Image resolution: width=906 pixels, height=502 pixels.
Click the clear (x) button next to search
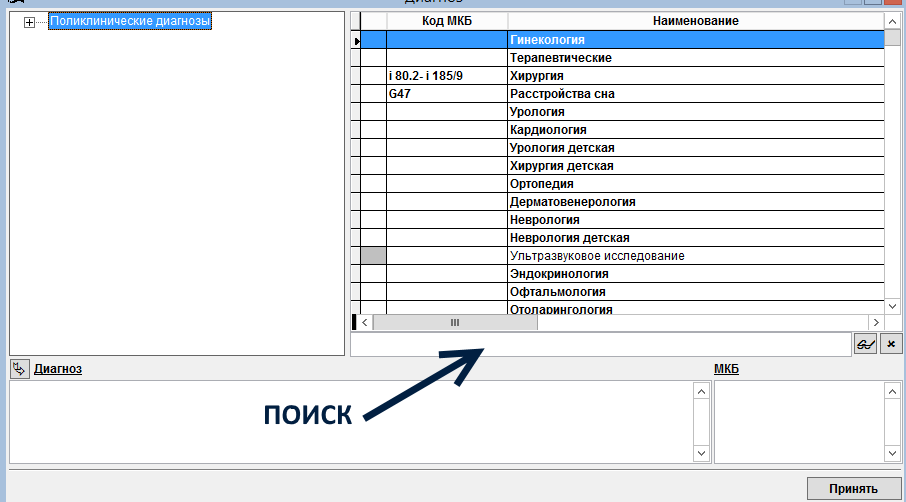click(x=892, y=344)
